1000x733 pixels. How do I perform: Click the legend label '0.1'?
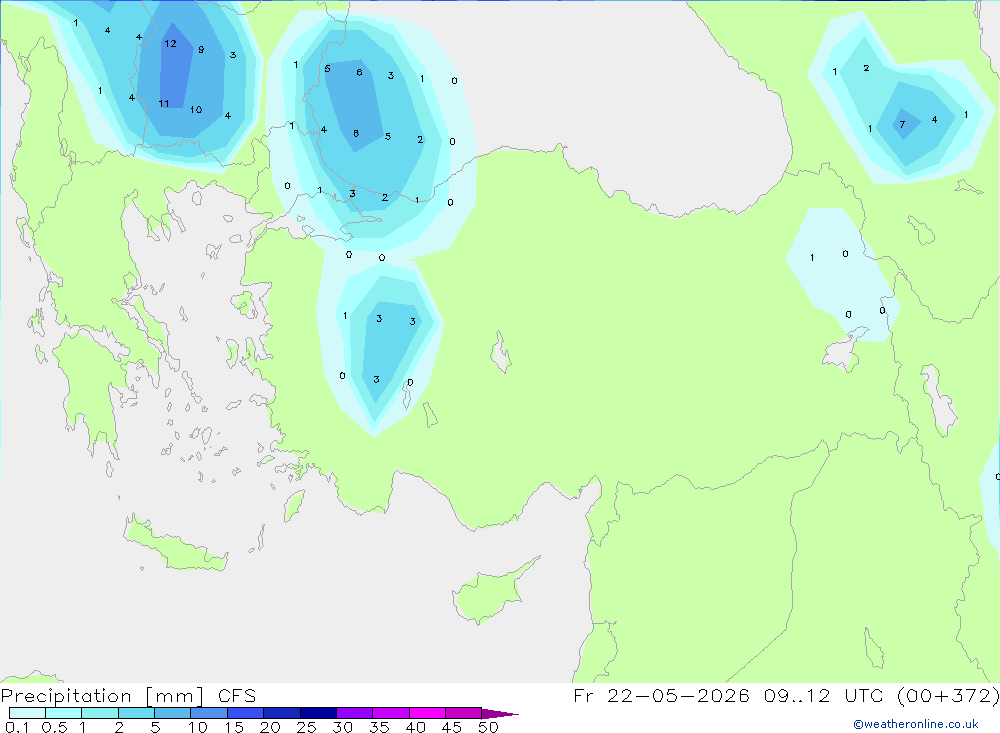click(x=17, y=727)
